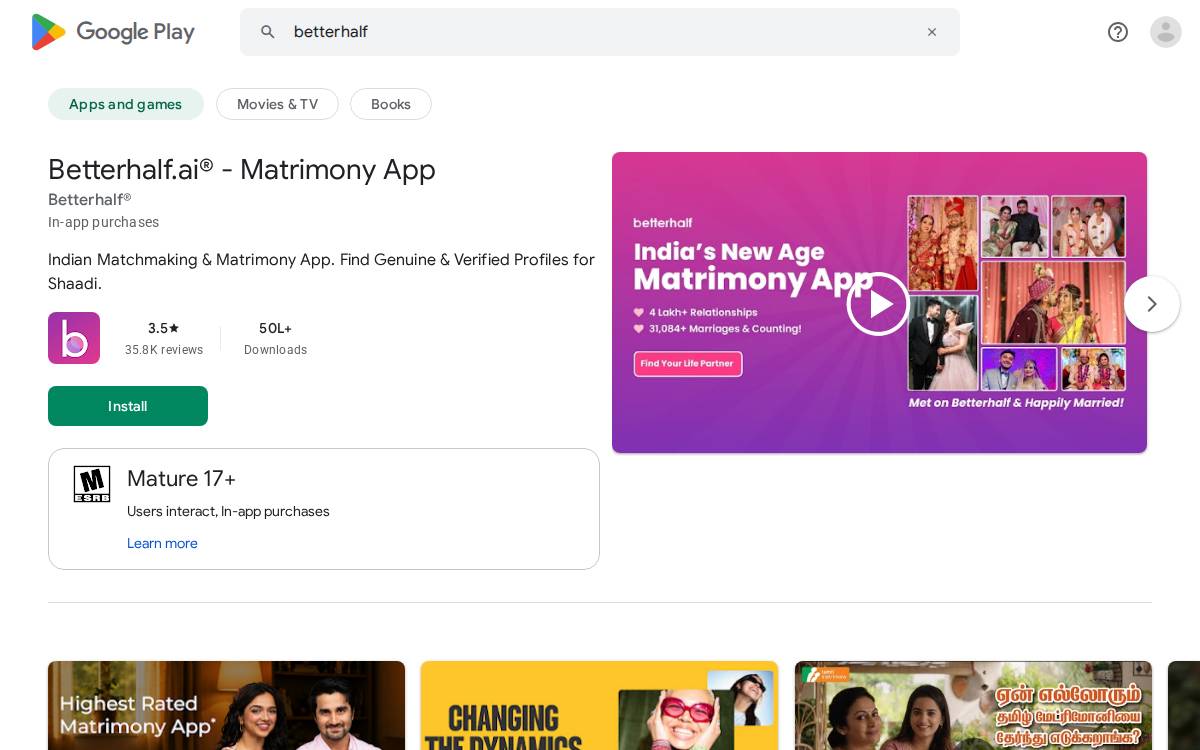Click the Mature 17+ heading
Image resolution: width=1200 pixels, height=750 pixels.
(182, 478)
